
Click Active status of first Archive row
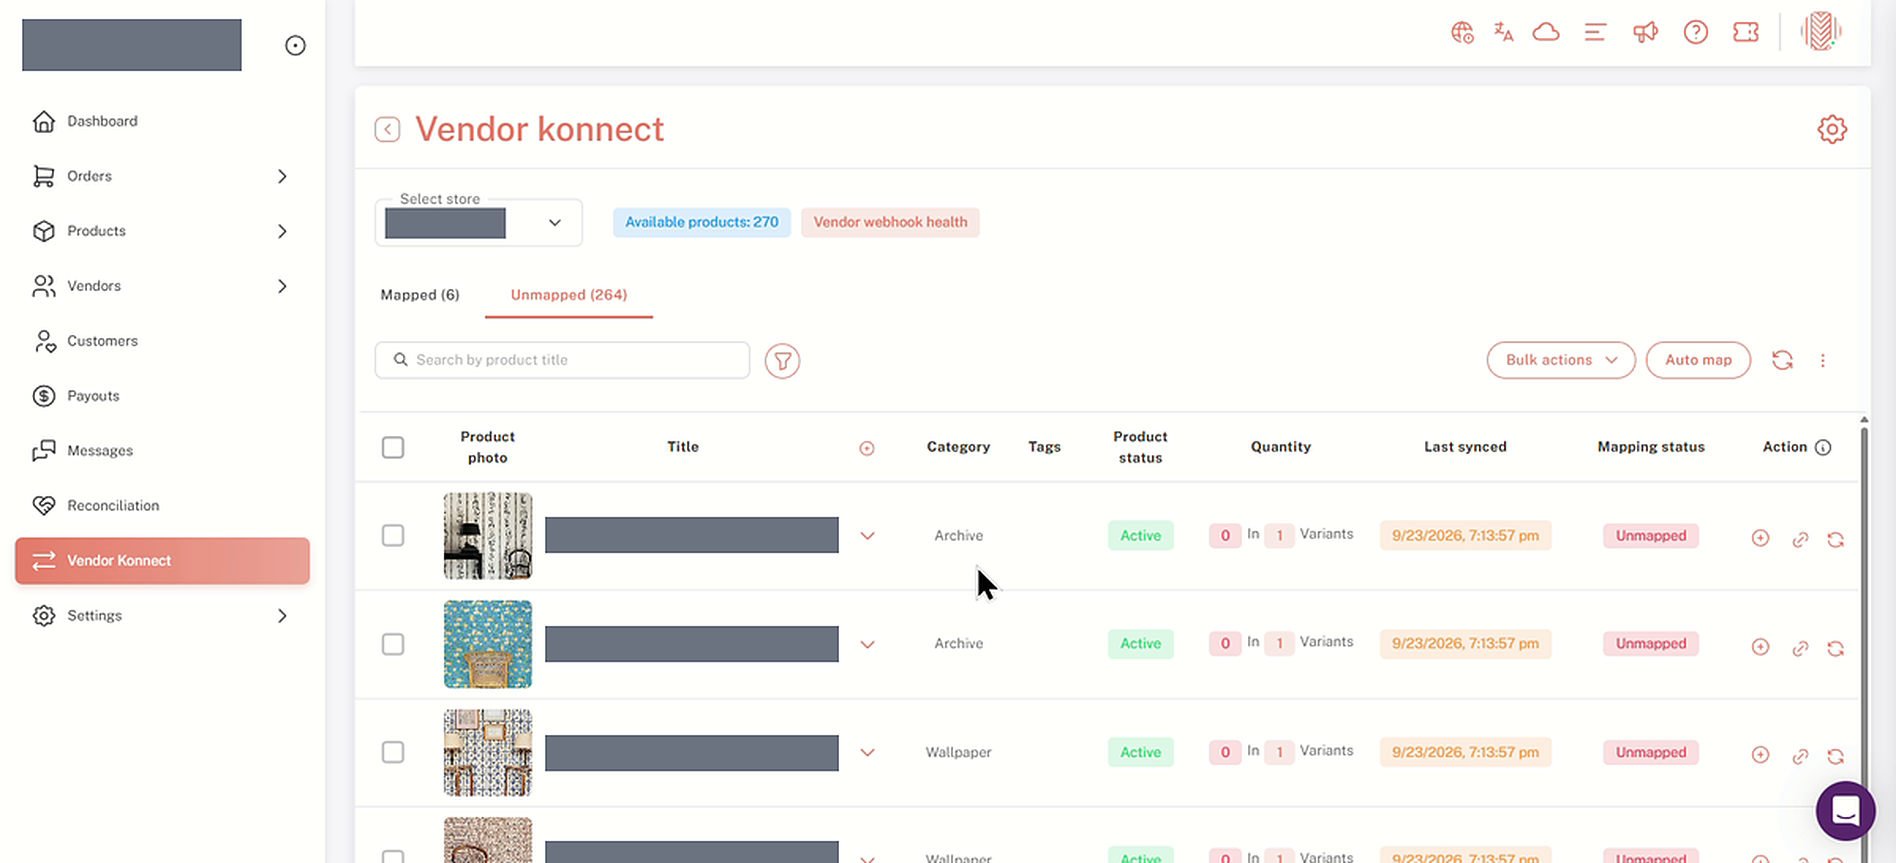pyautogui.click(x=1140, y=536)
